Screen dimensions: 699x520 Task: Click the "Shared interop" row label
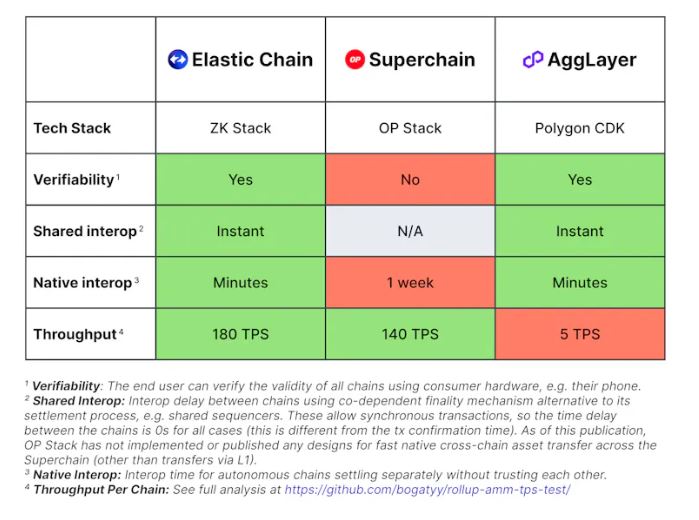pos(85,231)
